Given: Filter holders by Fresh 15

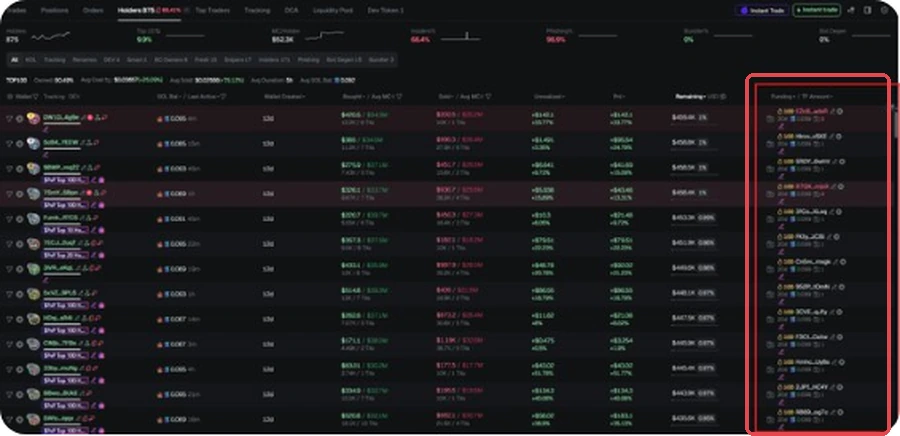Looking at the screenshot, I should 204,60.
